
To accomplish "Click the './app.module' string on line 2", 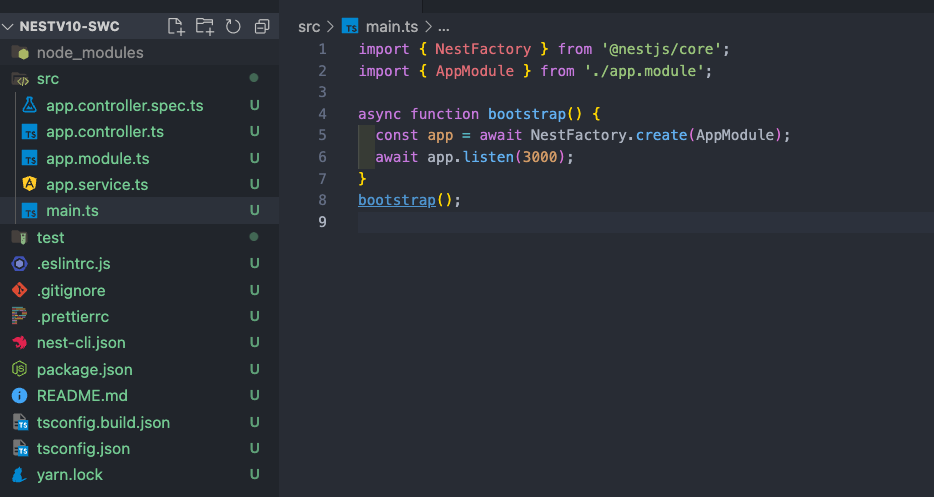I will pos(644,71).
